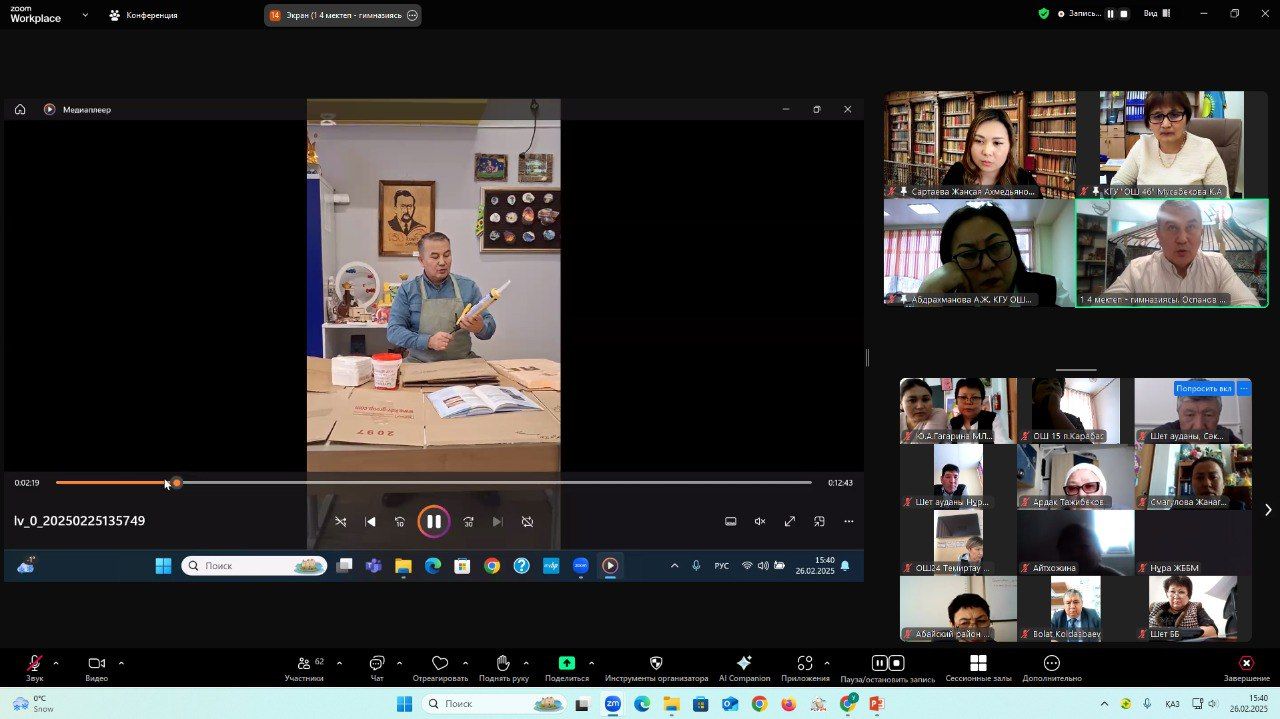Open Сессионные залы breakout rooms
Image resolution: width=1280 pixels, height=719 pixels.
click(x=978, y=667)
